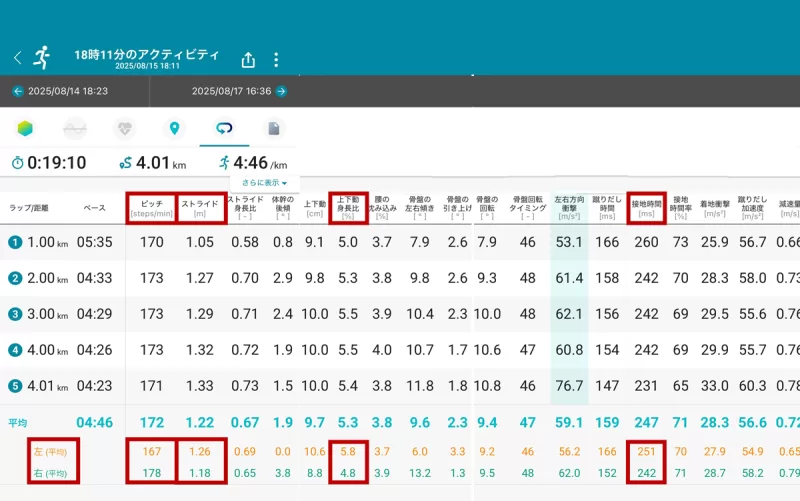Click the average stride value 1.22

point(199,422)
